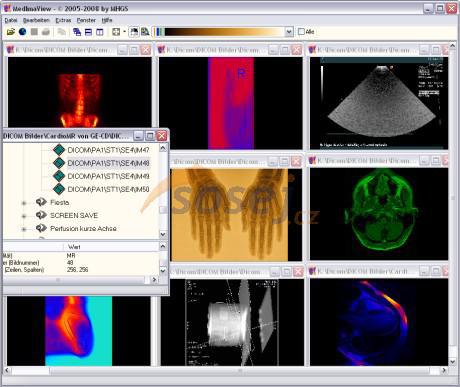Click the grayed-out copy toolbar icon
Image resolution: width=460 pixels, height=387 pixels.
pyautogui.click(x=61, y=32)
